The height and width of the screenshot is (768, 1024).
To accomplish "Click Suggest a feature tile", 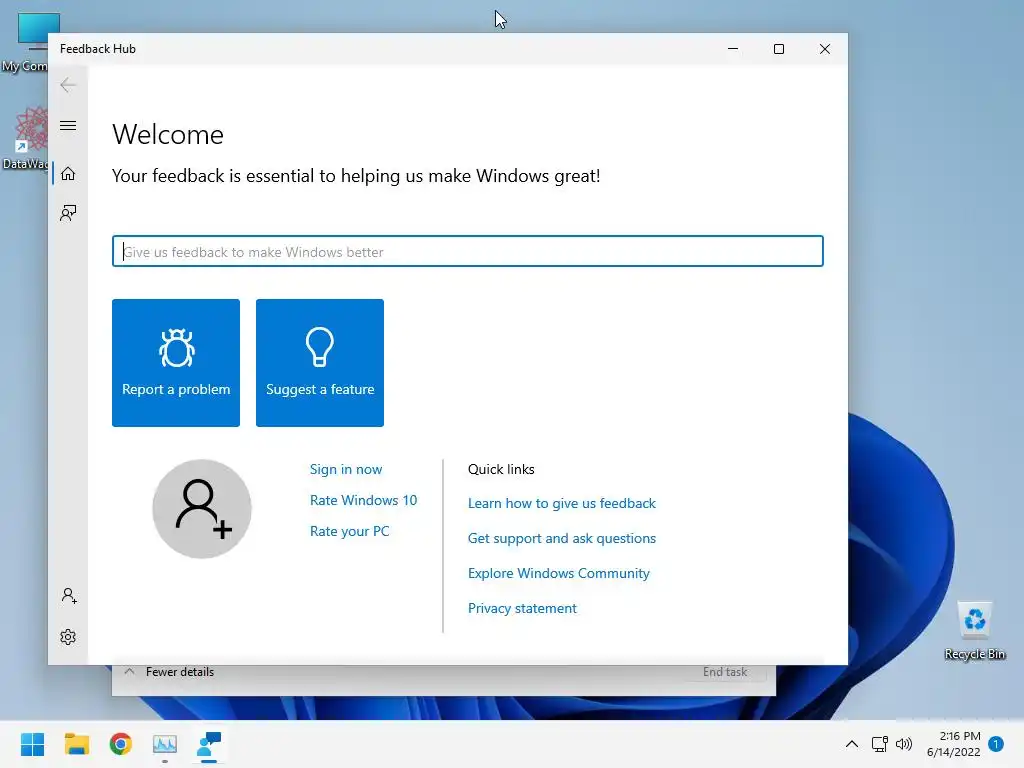I will click(320, 363).
